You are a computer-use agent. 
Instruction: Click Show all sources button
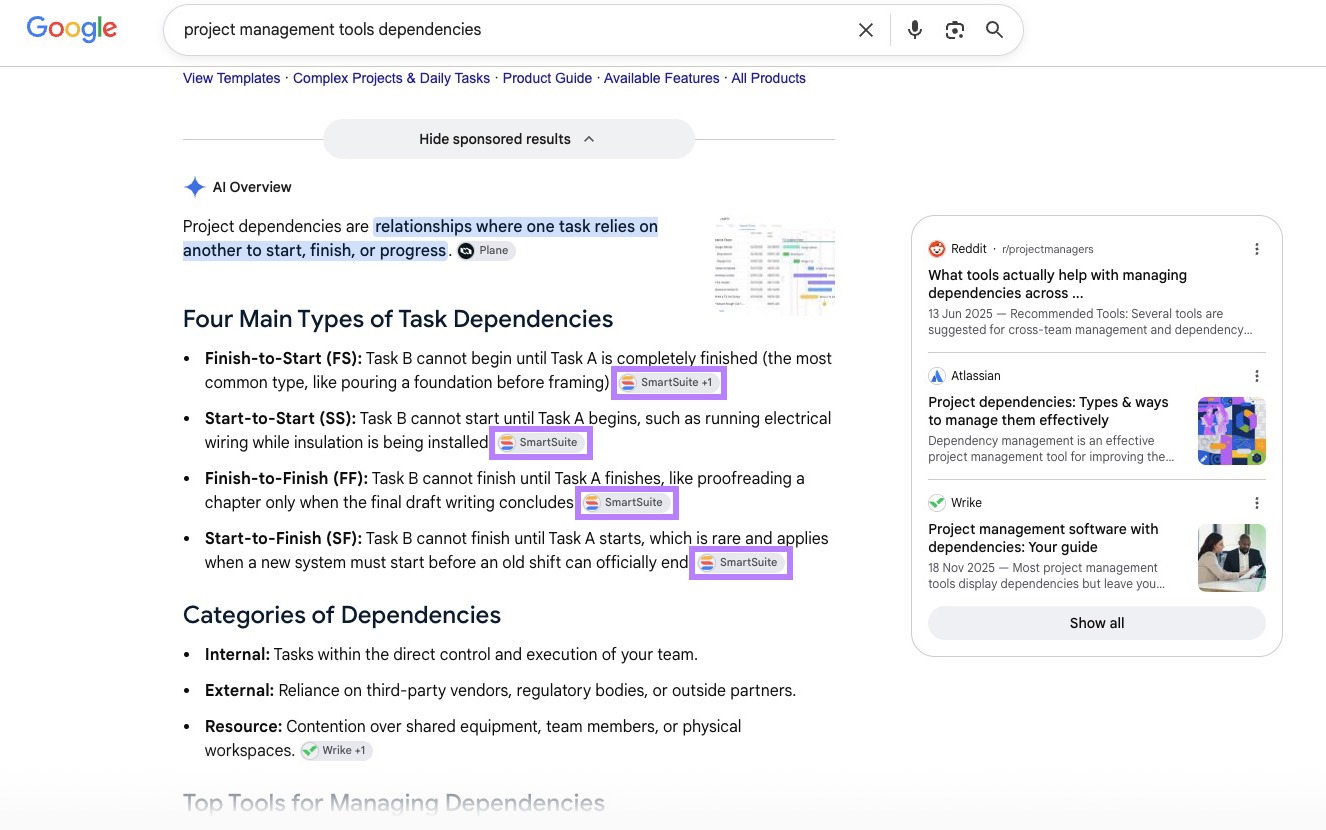click(1097, 623)
